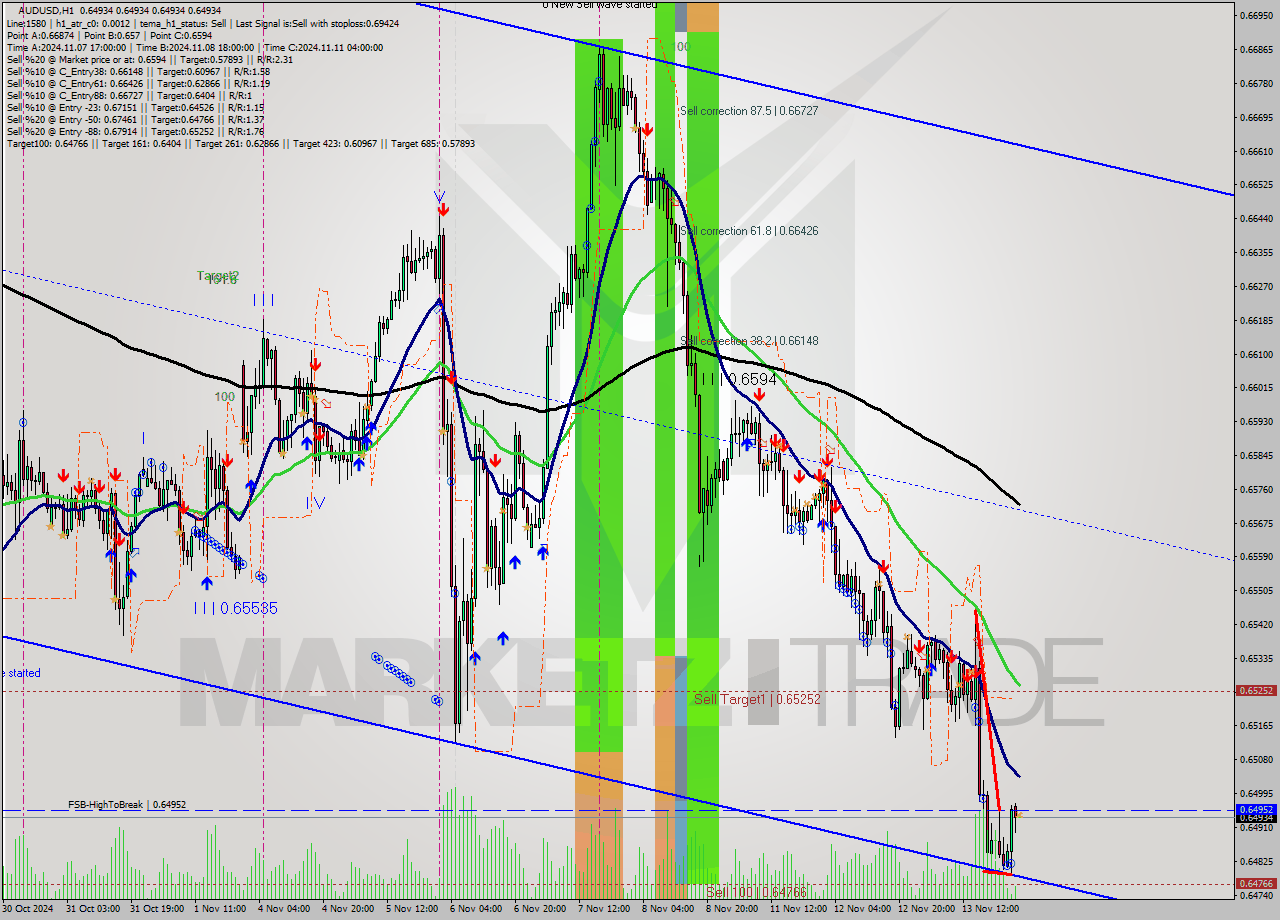The width and height of the screenshot is (1280, 920).
Task: Click the 0.66950 price axis value
Action: [1255, 16]
